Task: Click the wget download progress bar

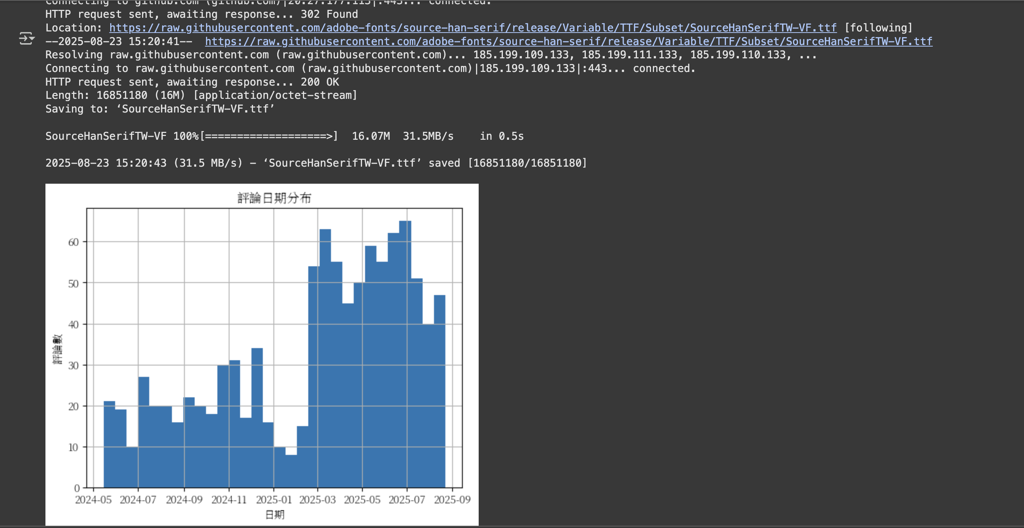Action: click(270, 137)
